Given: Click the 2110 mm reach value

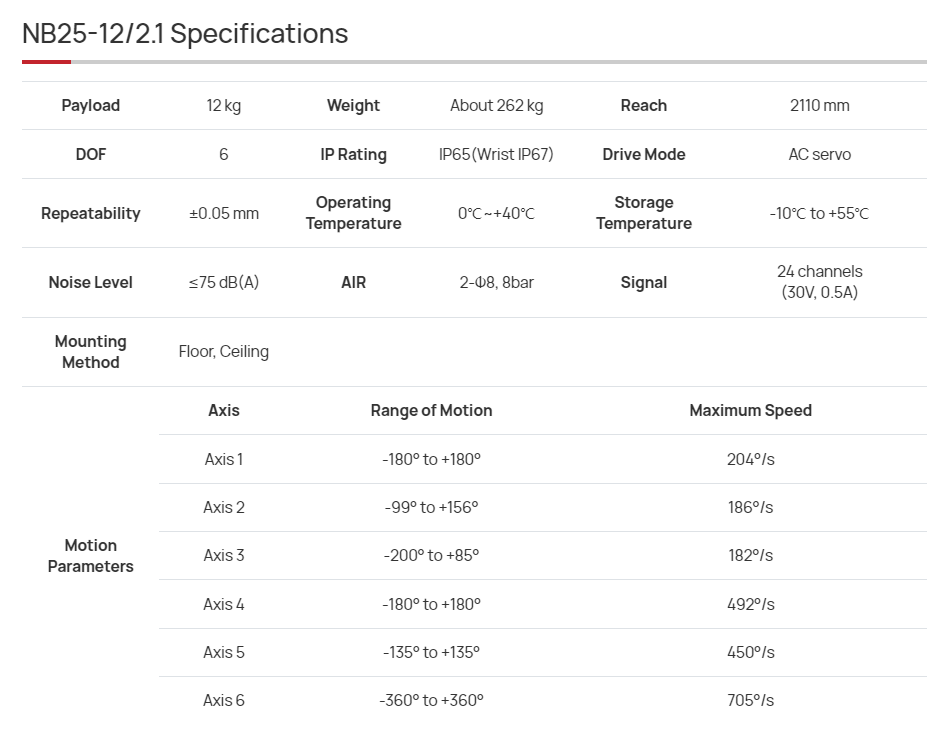Looking at the screenshot, I should [819, 105].
